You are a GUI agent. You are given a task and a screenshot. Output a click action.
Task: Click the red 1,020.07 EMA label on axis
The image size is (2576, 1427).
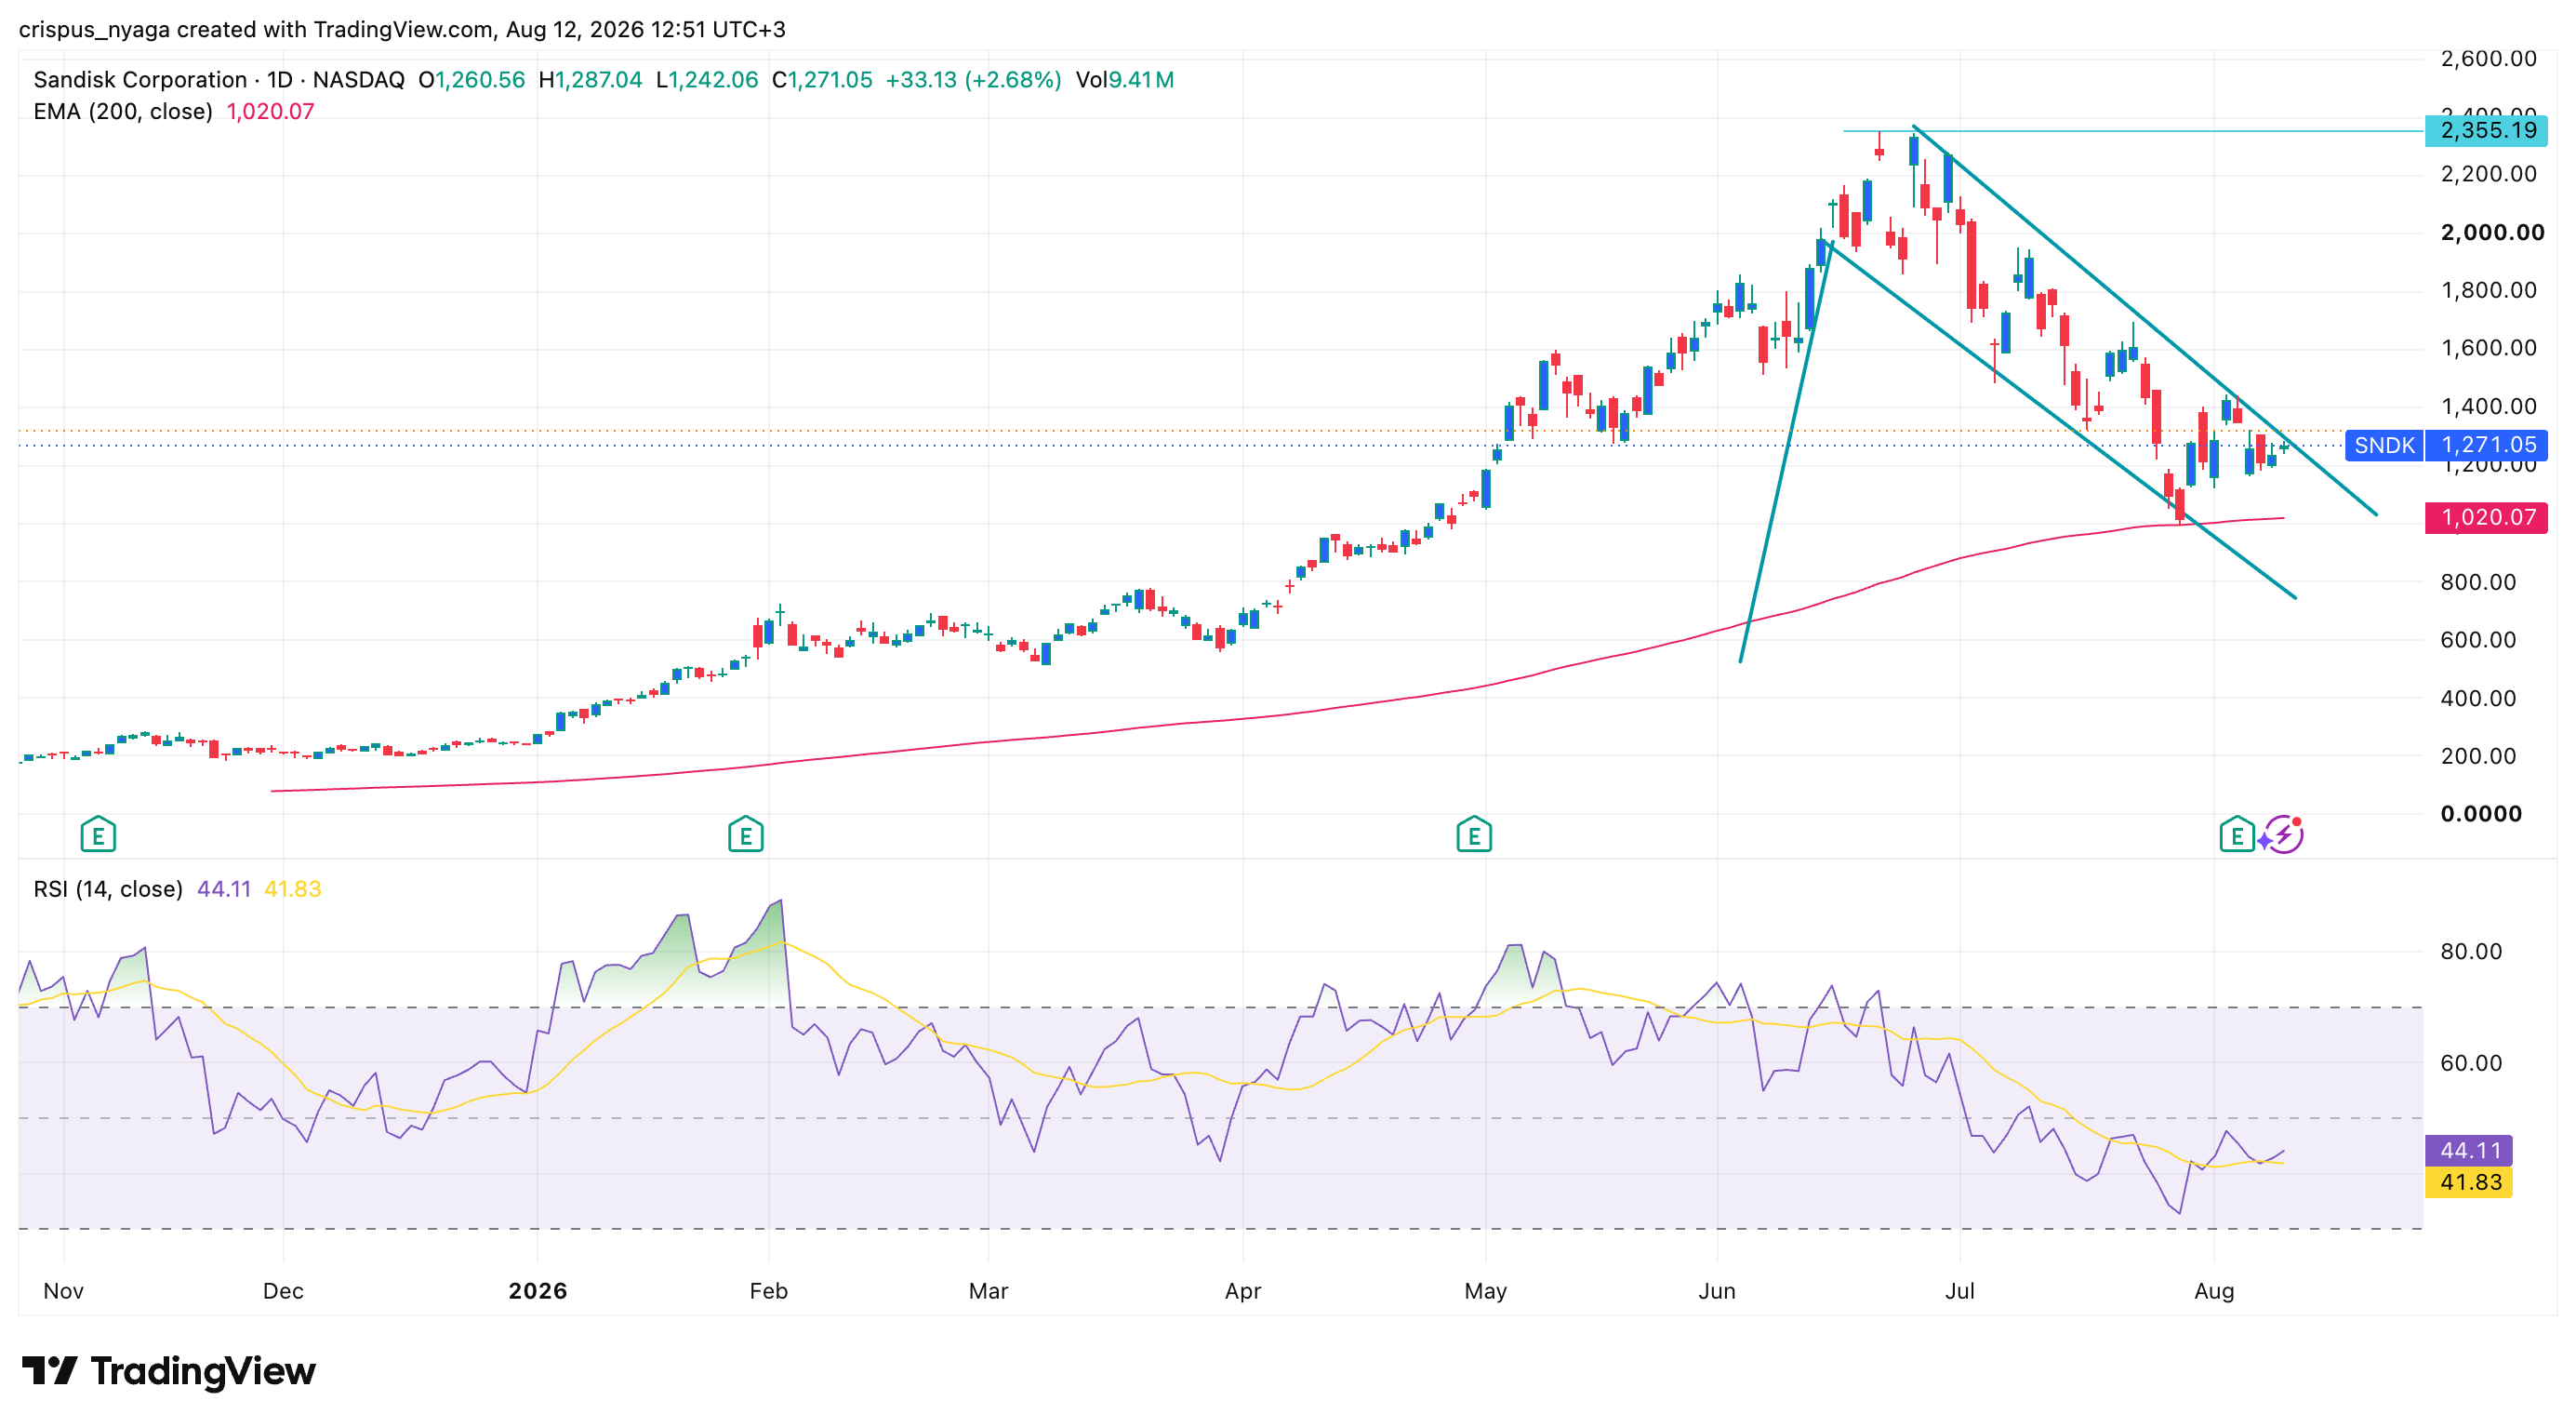[x=2486, y=517]
